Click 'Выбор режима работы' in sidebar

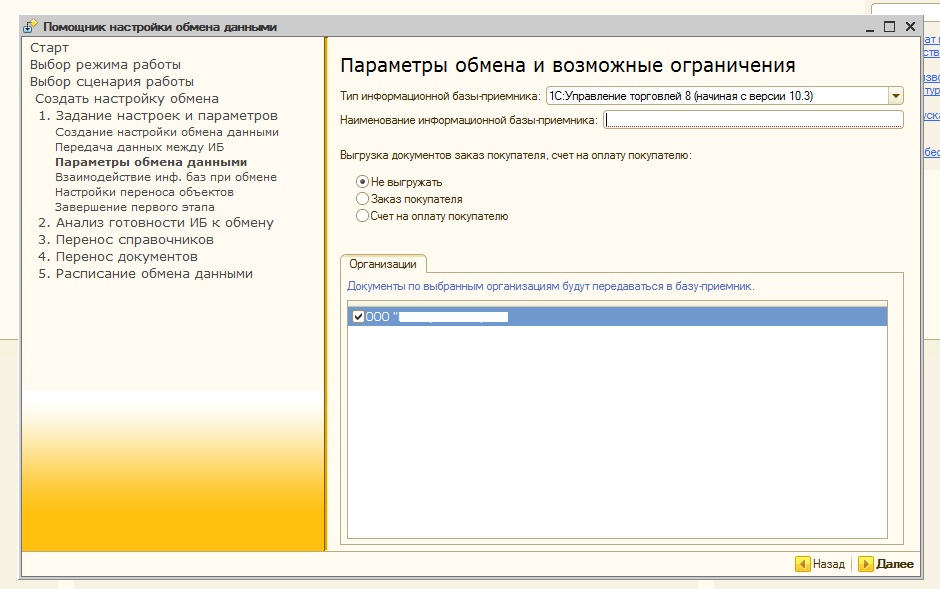(105, 65)
